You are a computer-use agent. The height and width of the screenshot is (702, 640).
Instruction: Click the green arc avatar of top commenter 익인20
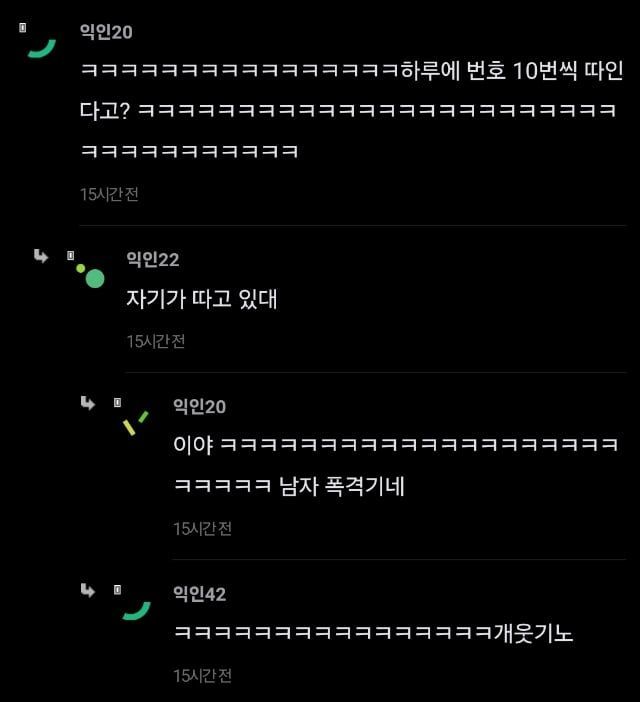pos(42,48)
